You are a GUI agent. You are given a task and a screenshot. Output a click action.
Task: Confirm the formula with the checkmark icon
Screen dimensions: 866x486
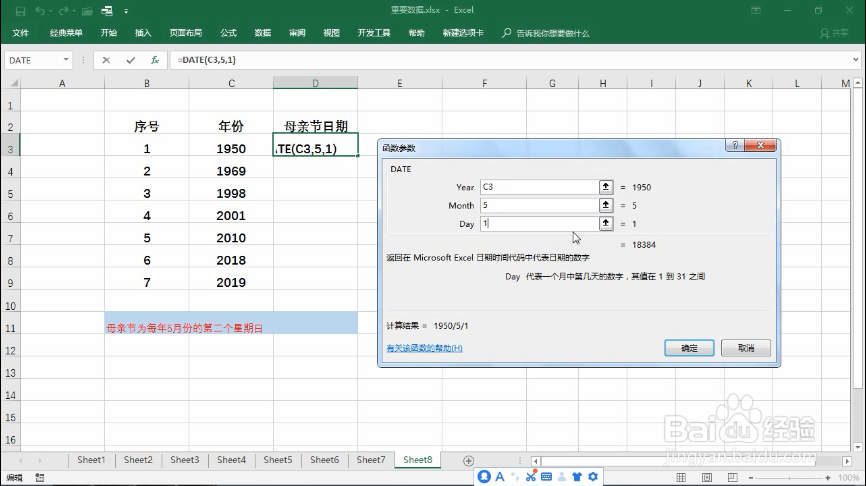130,60
